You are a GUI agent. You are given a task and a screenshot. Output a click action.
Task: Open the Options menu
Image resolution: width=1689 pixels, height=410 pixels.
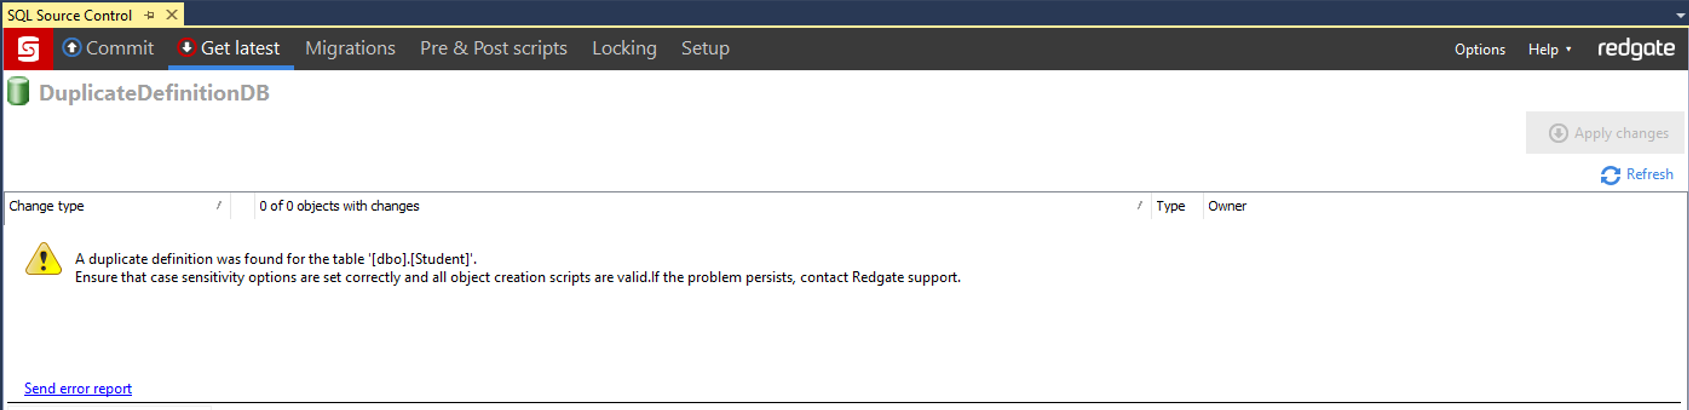pos(1479,49)
